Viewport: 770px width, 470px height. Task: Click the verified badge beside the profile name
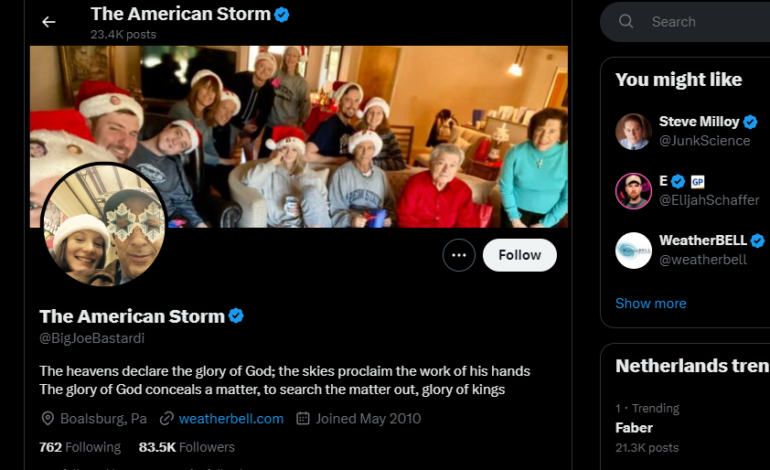coord(237,316)
